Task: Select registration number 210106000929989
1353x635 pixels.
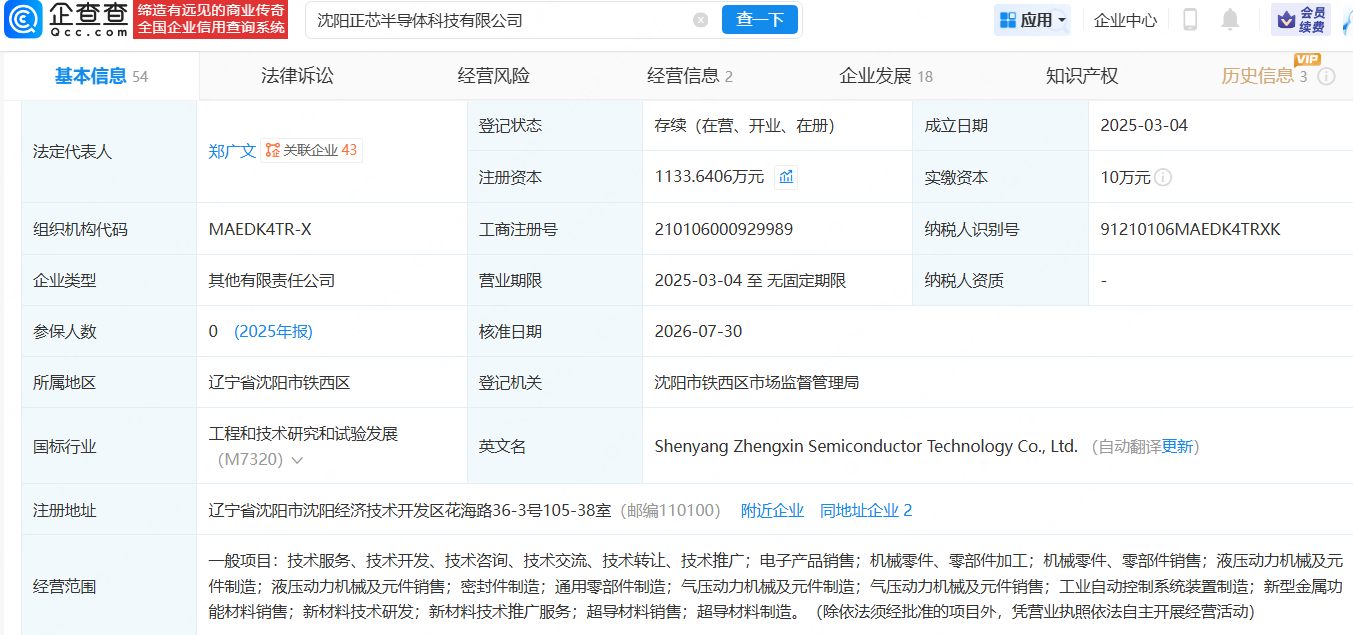Action: [x=724, y=229]
